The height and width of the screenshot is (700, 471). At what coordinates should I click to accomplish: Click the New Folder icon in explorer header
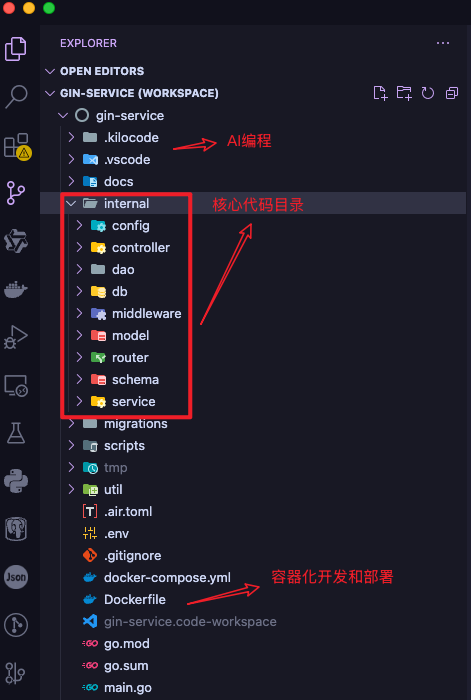point(404,93)
